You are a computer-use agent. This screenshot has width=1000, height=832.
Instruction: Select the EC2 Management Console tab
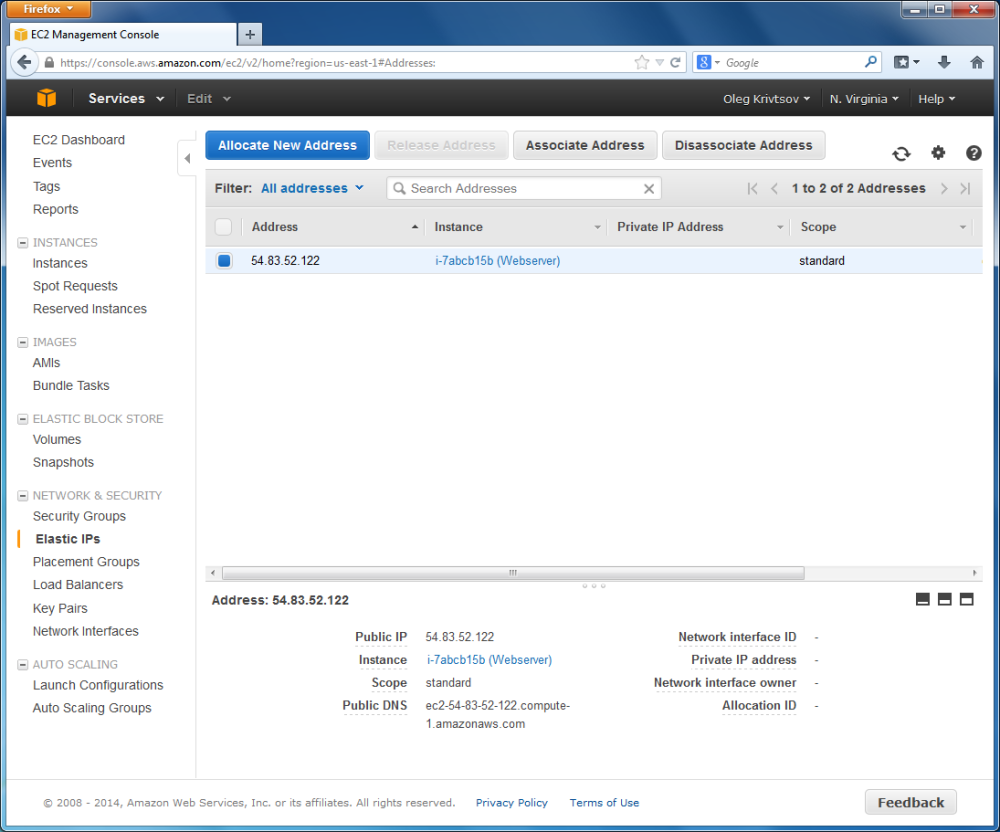122,34
